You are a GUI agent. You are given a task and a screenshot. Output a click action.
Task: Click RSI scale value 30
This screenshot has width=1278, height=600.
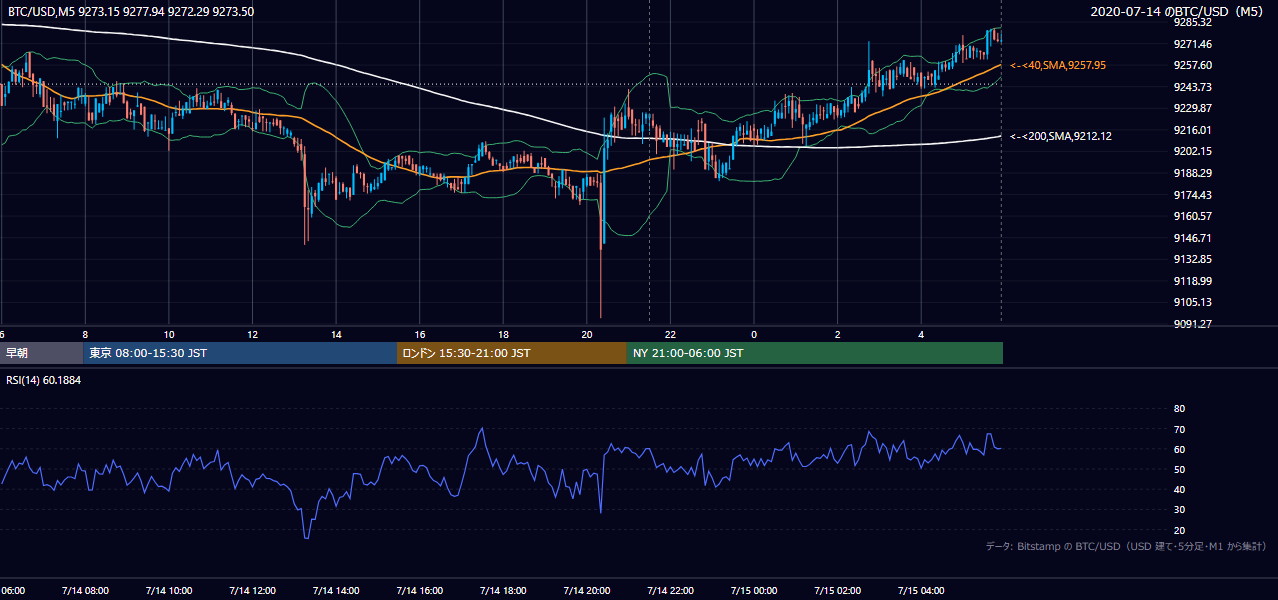click(1179, 510)
